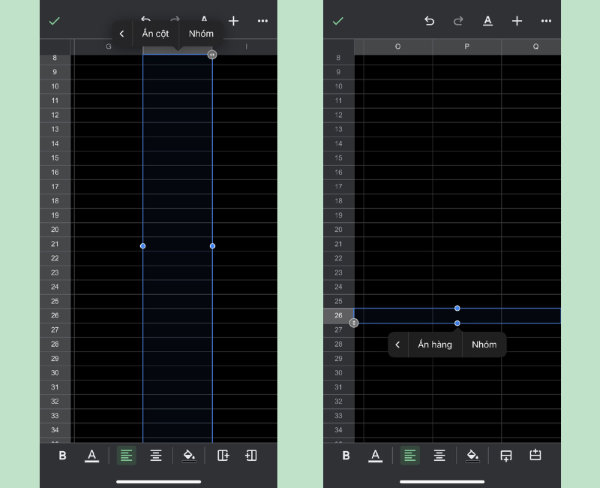Toggle bold in left screen bottom toolbar

click(63, 455)
